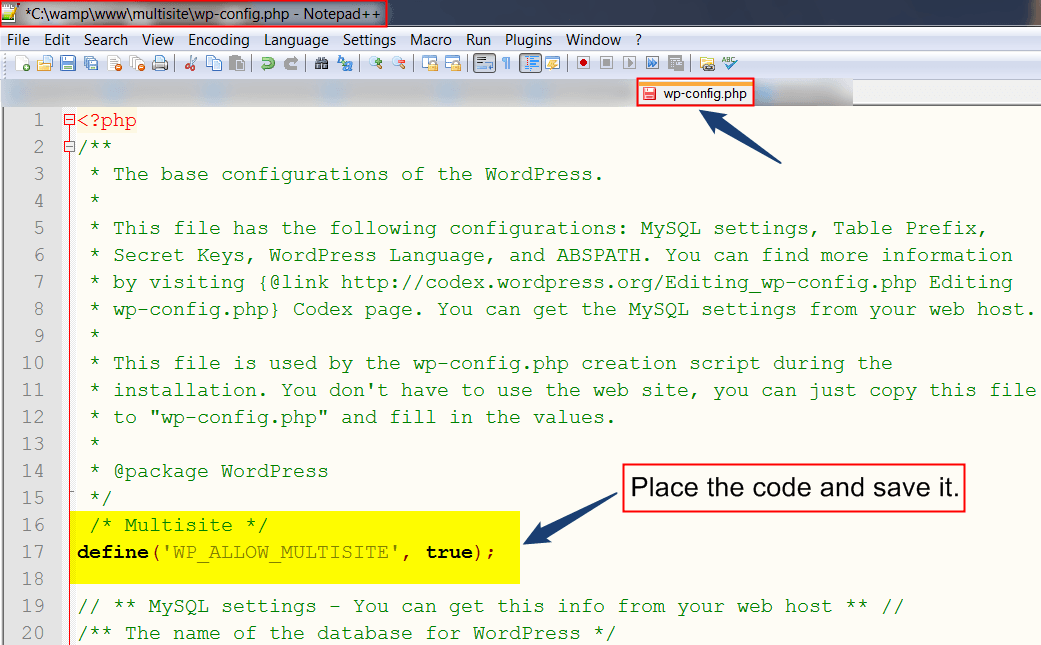Open the View menu
The height and width of the screenshot is (645, 1041).
pyautogui.click(x=157, y=40)
